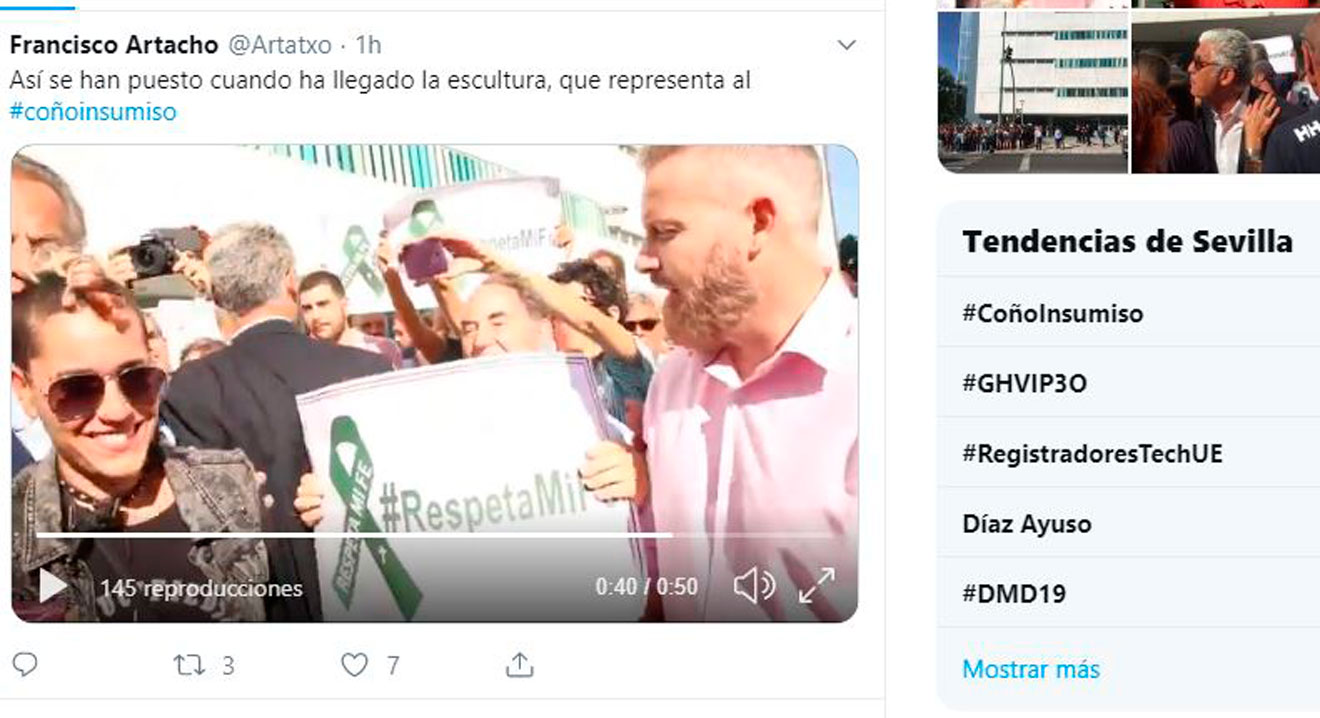Screen dimensions: 1320x718
Task: Expand video to fullscreen
Action: tap(817, 586)
